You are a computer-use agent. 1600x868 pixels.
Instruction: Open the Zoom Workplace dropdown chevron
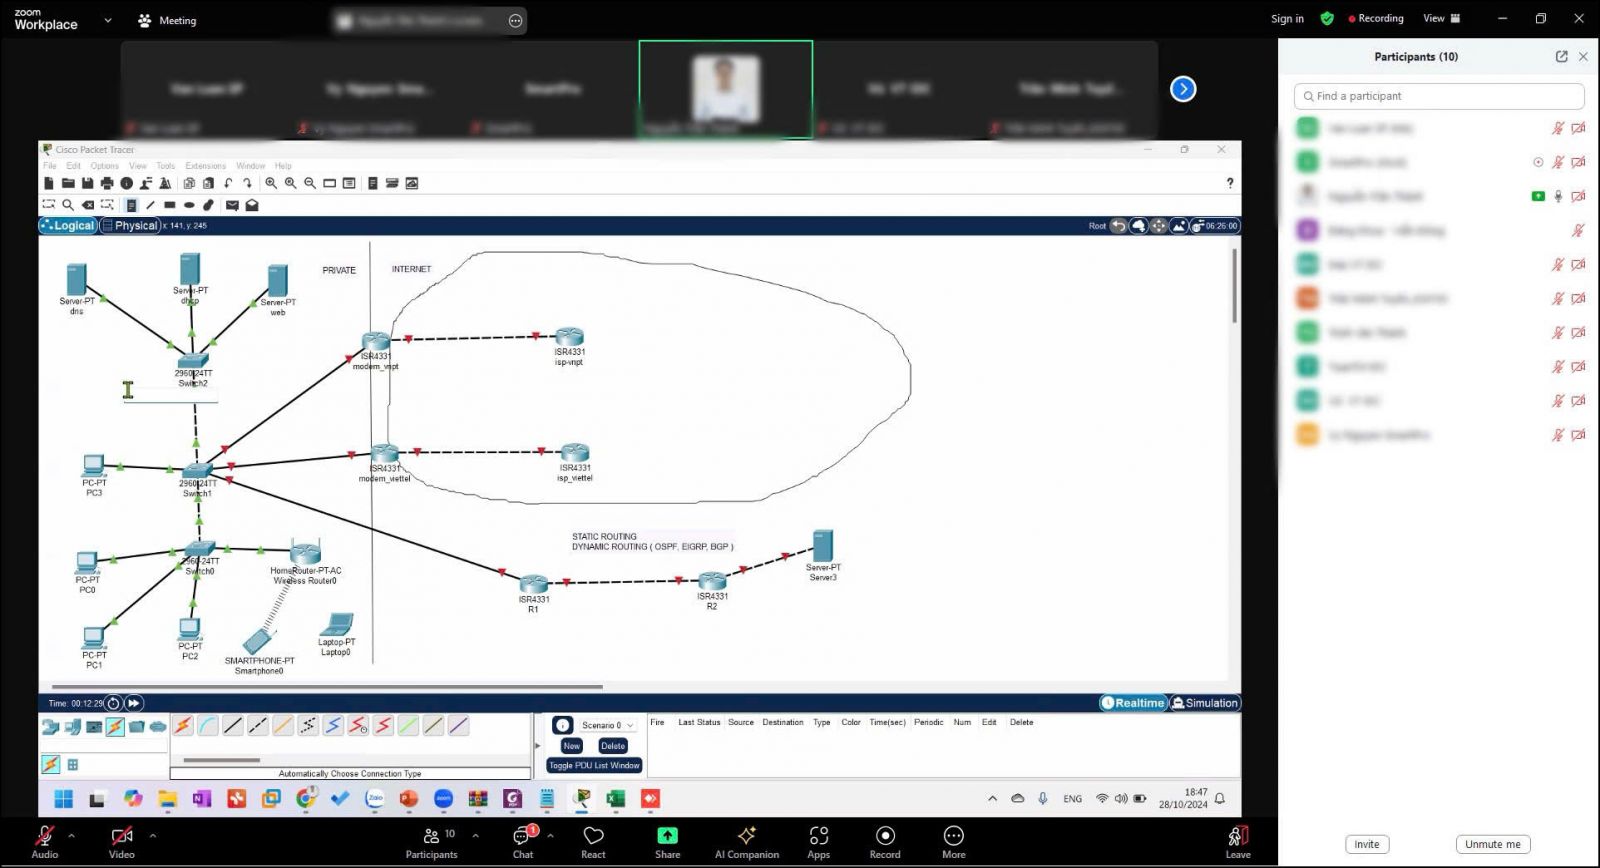108,20
